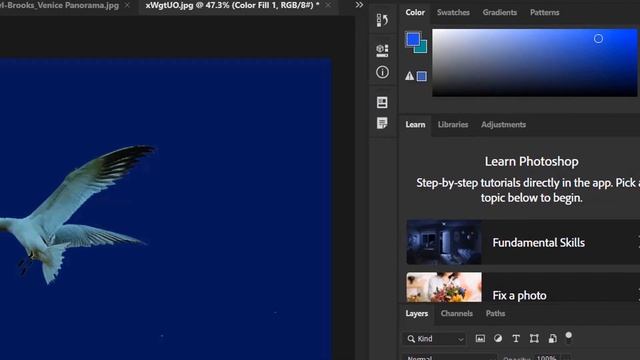Click the foreground color swatch
The width and height of the screenshot is (640, 360).
pos(413,39)
